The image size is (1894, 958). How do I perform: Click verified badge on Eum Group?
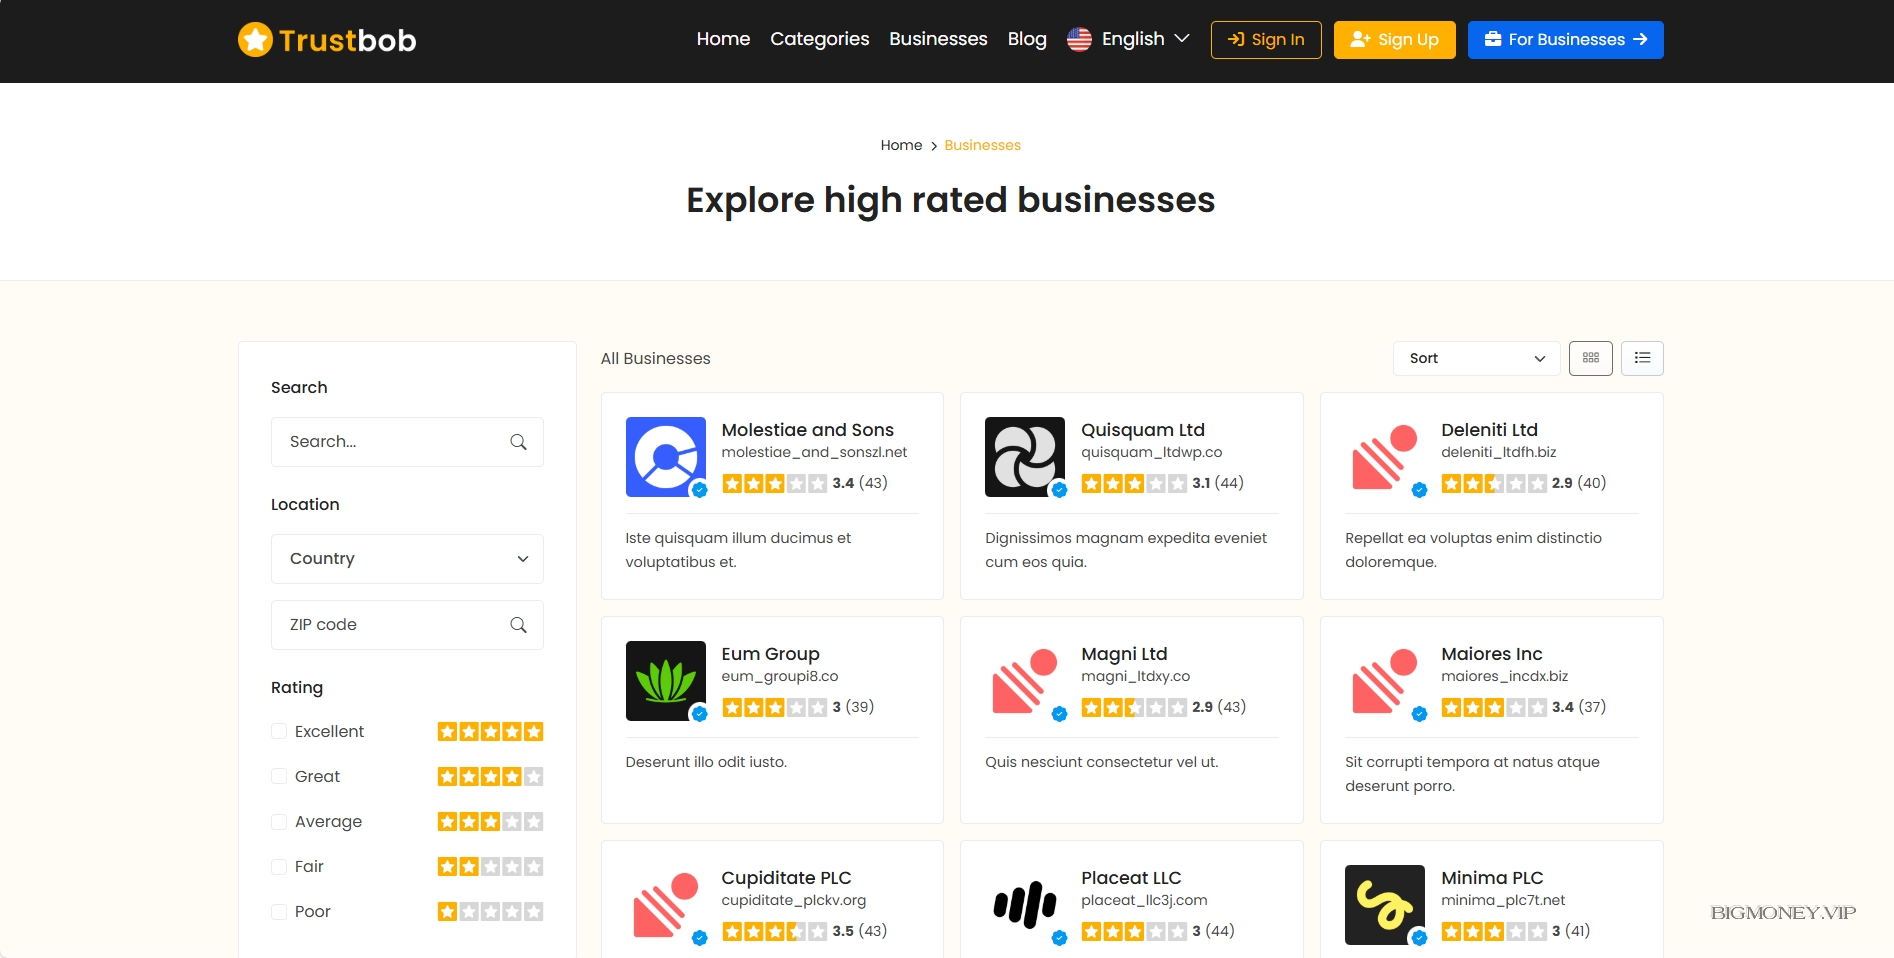700,714
